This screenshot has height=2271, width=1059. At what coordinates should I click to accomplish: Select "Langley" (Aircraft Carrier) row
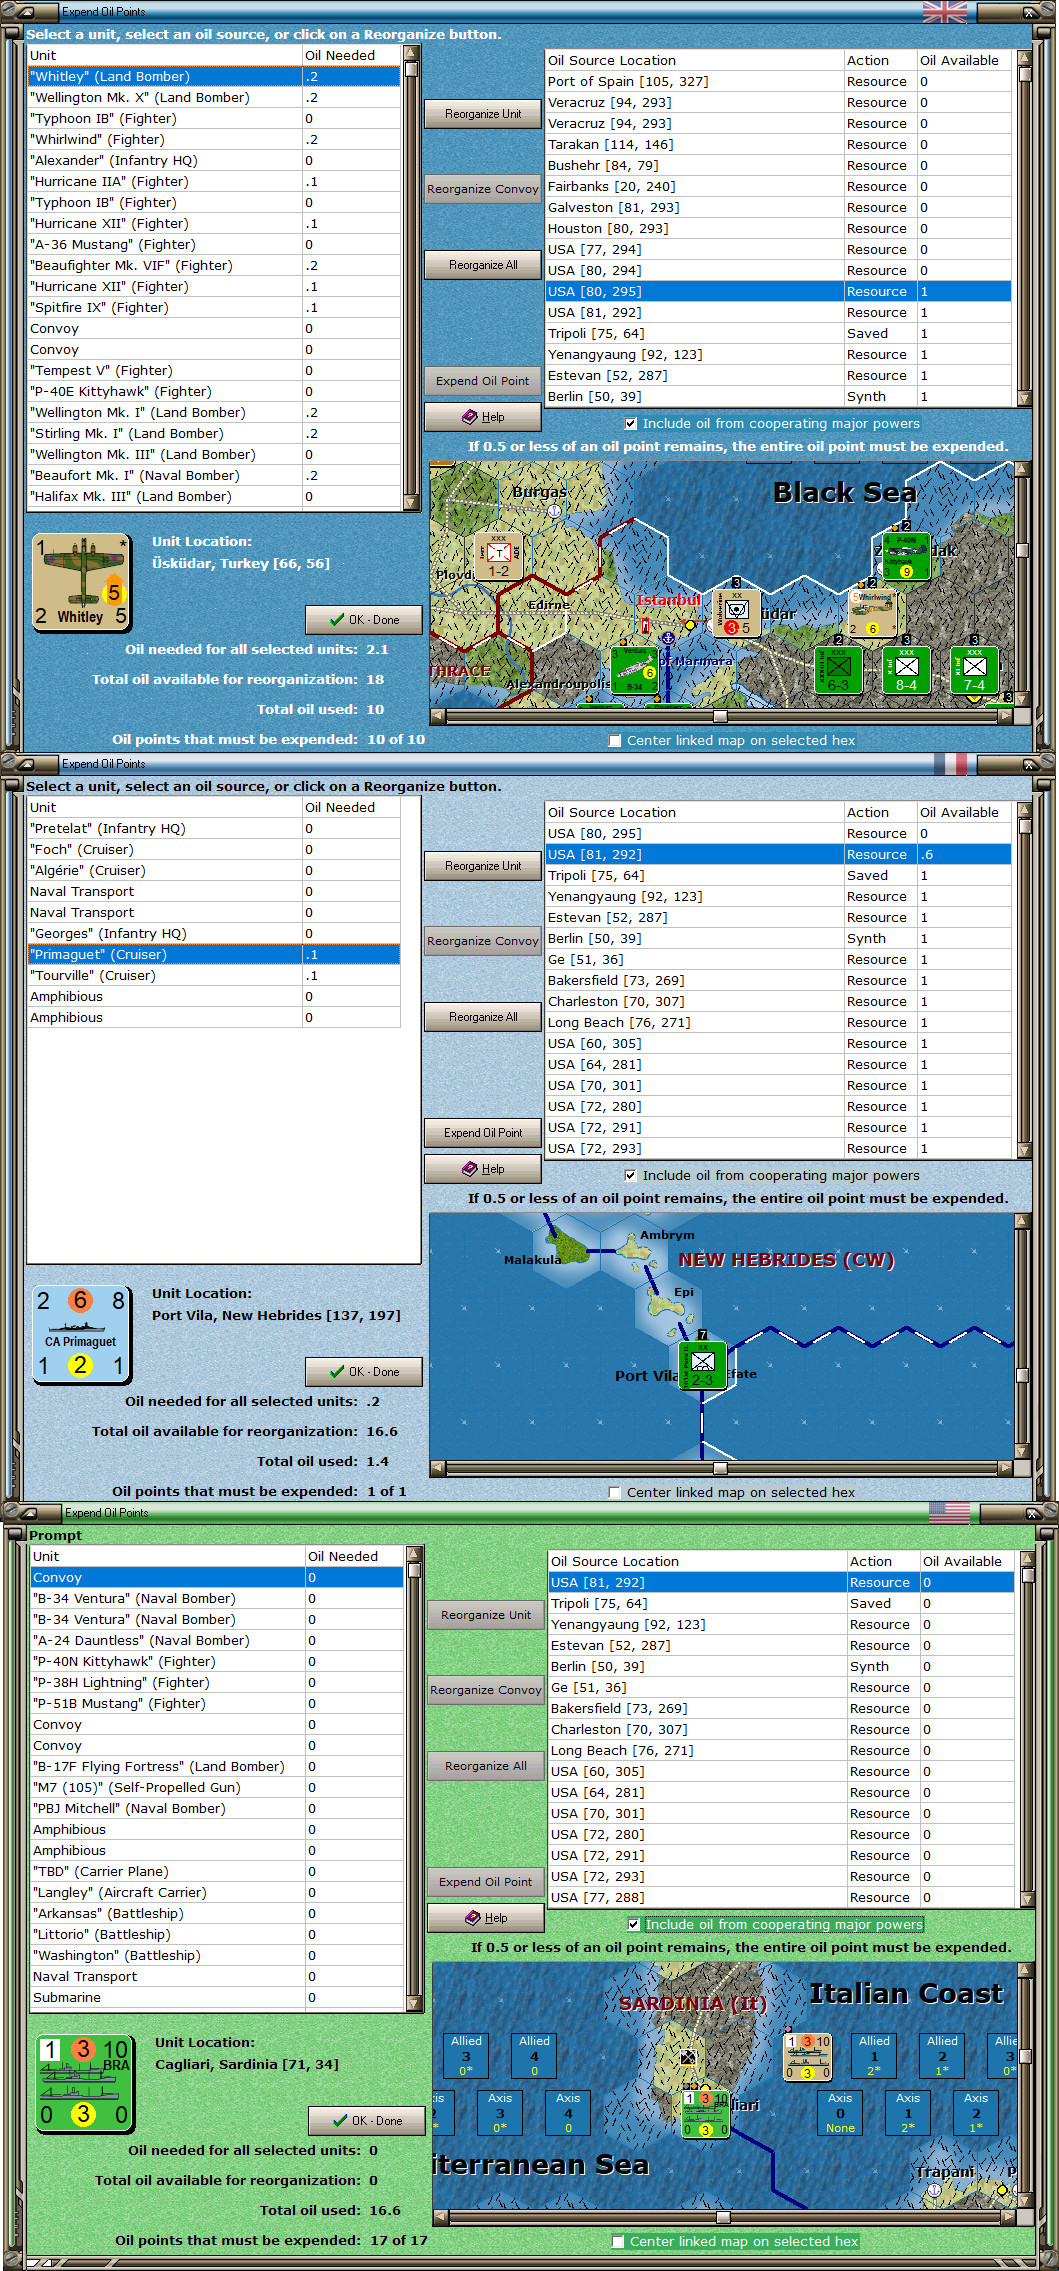(x=217, y=1893)
